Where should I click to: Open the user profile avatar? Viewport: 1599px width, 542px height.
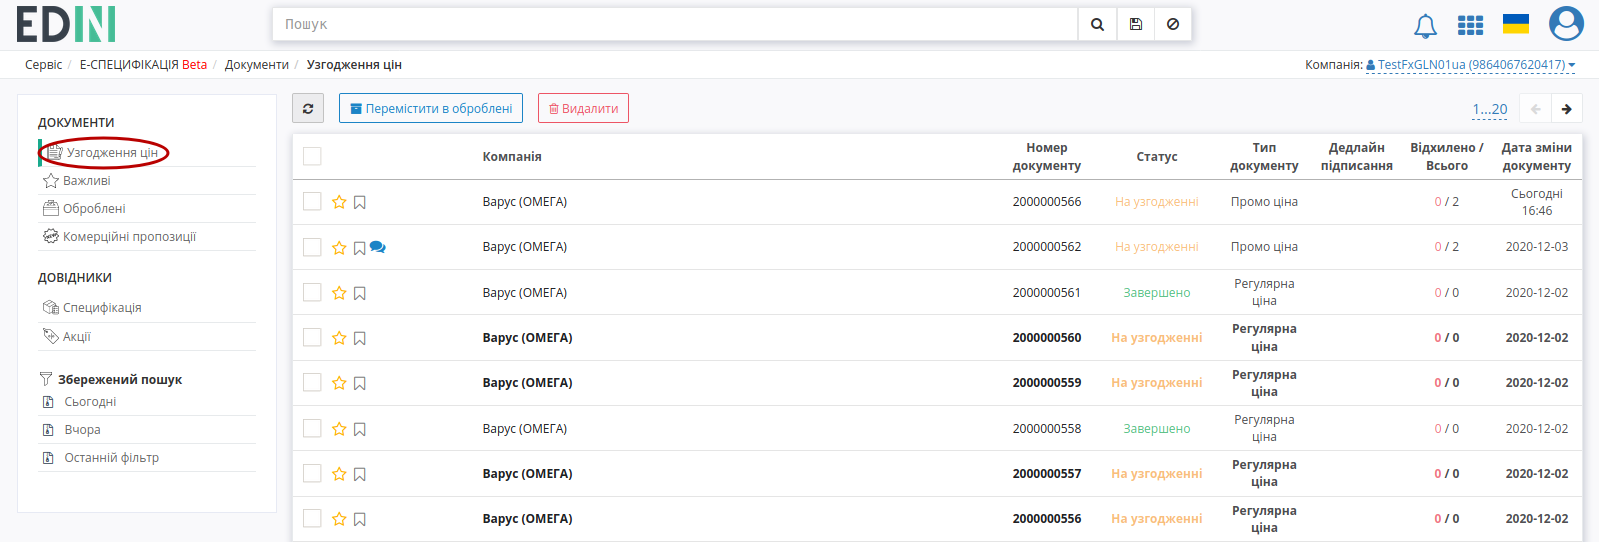(x=1566, y=24)
